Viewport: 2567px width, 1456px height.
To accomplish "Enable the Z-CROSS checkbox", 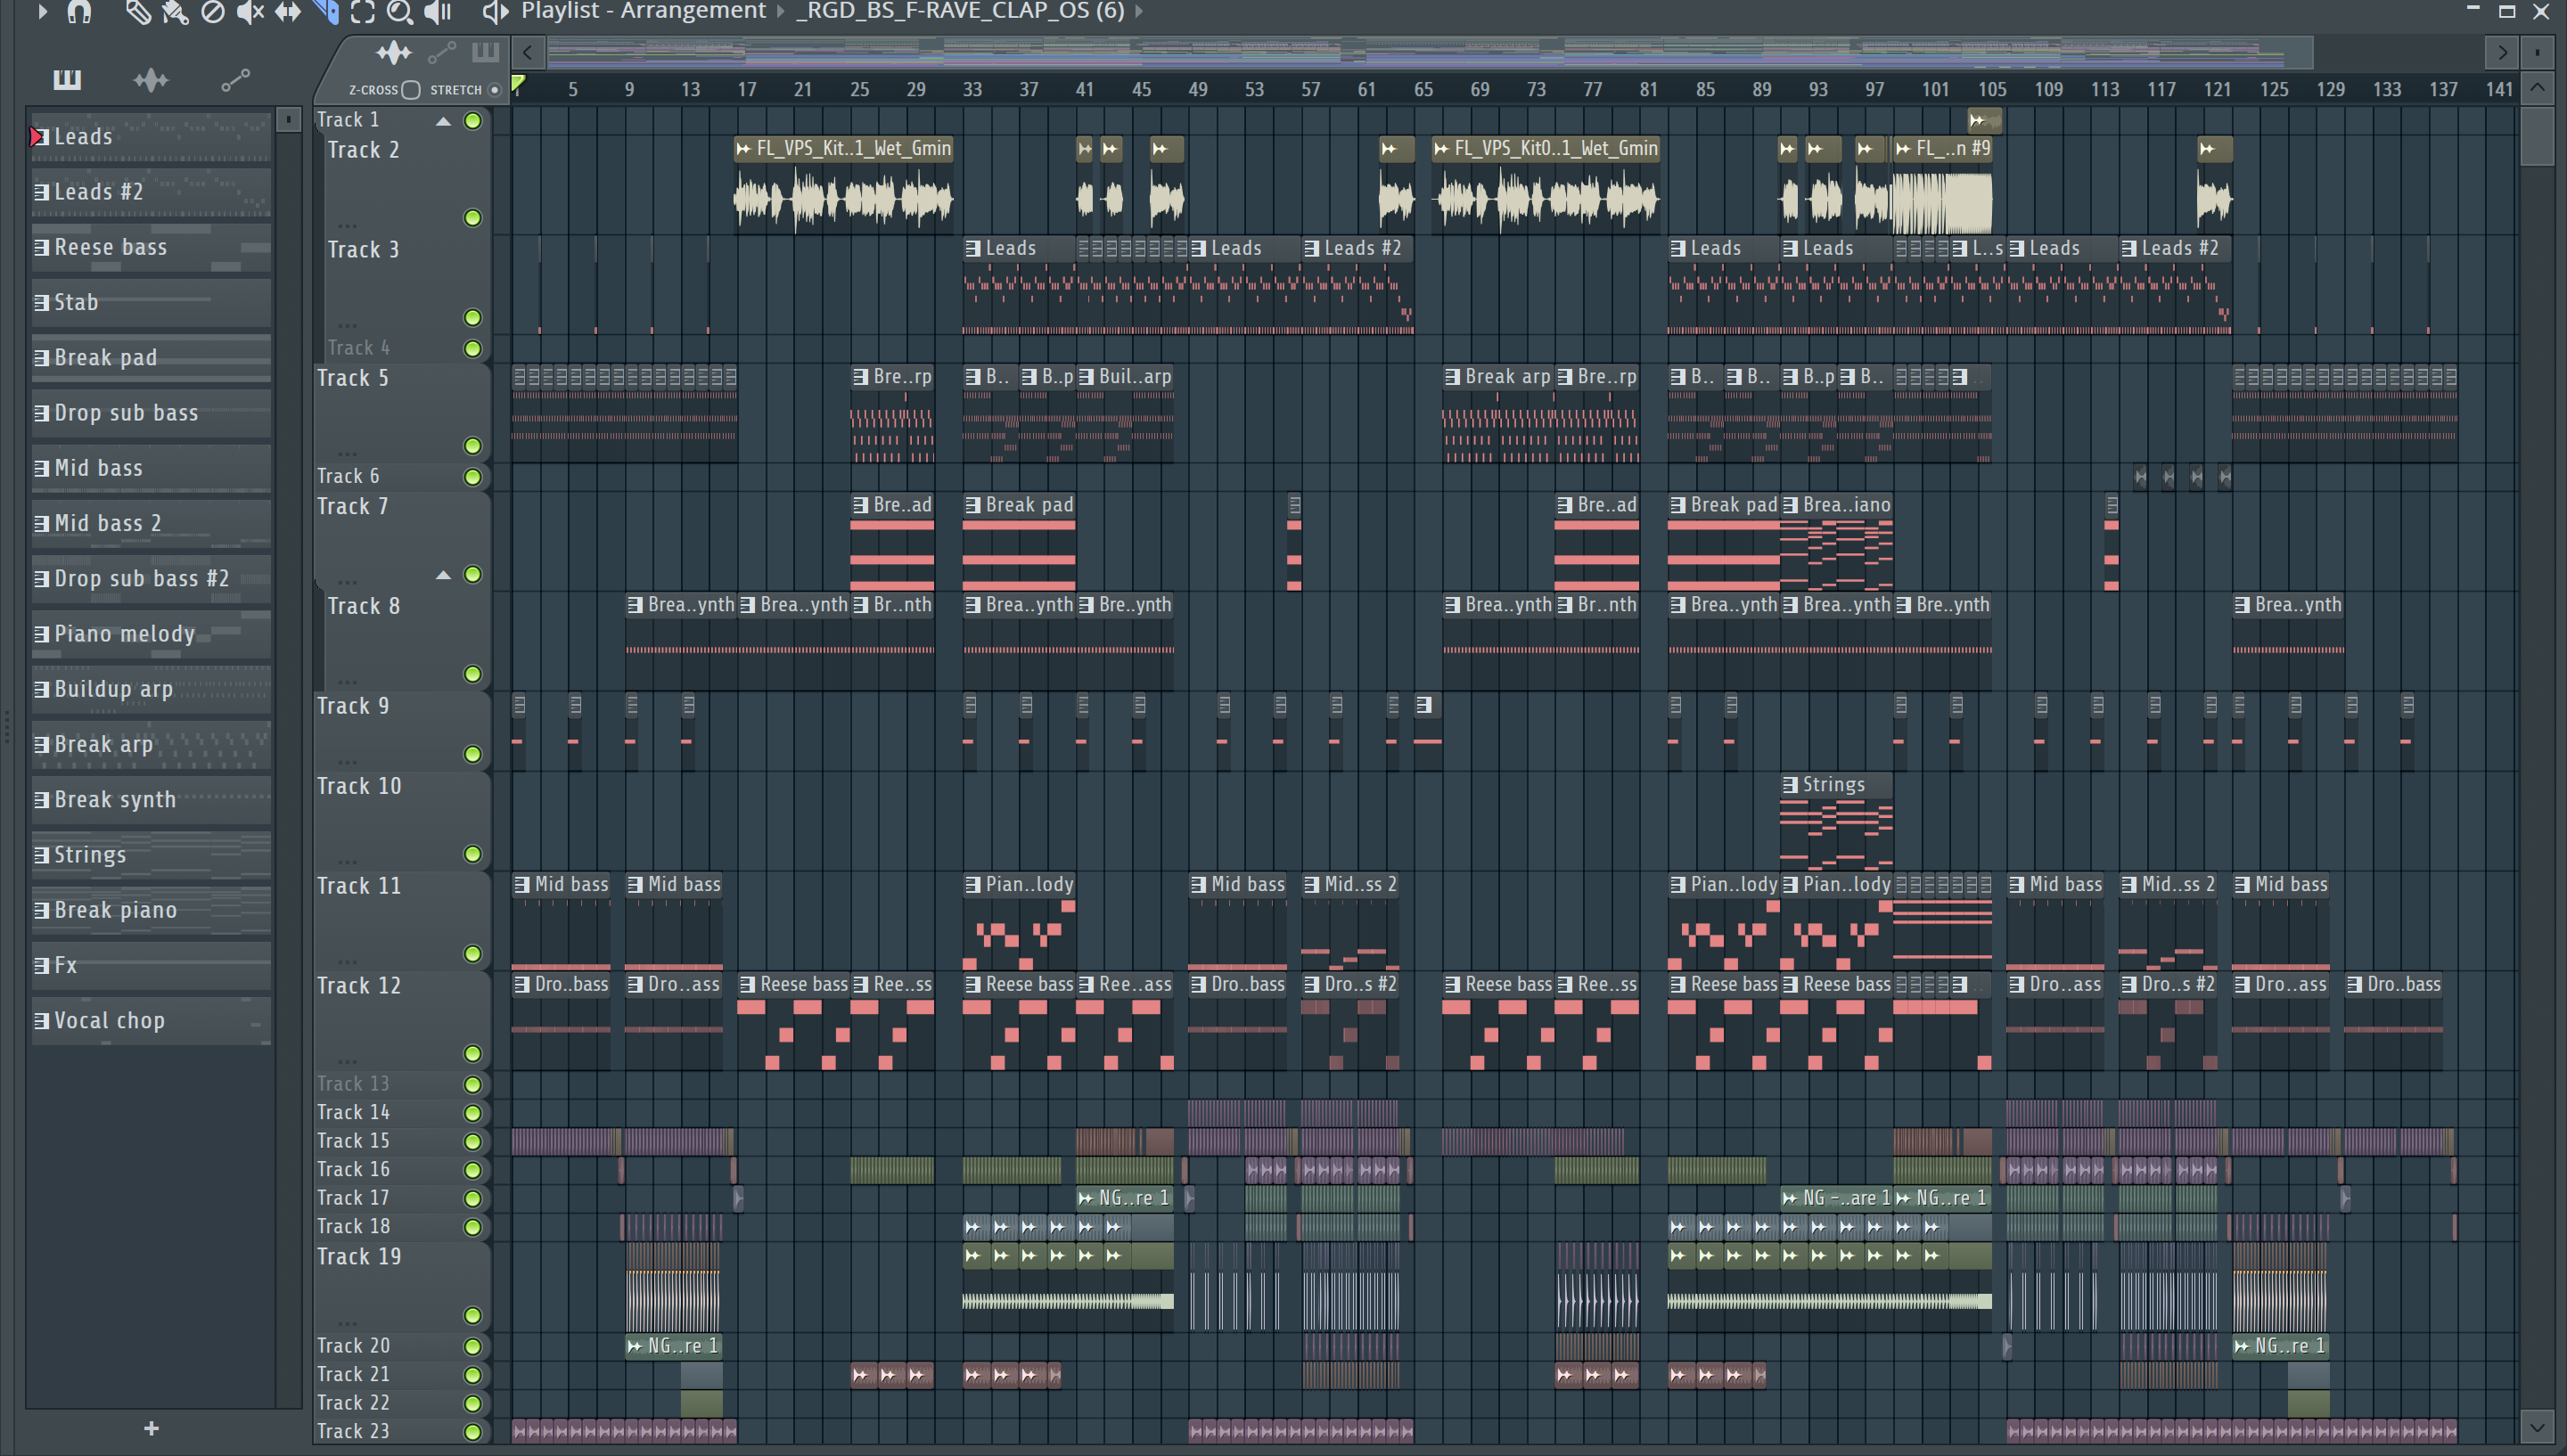I will (x=411, y=90).
